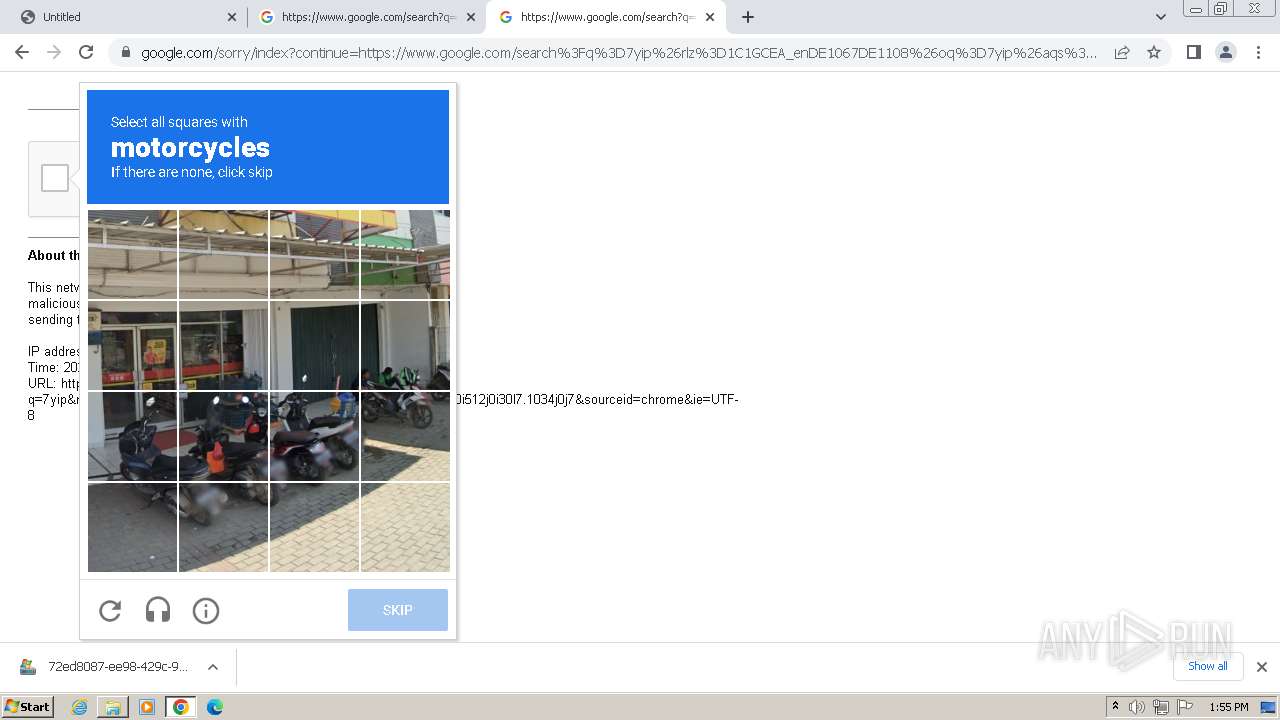Expand the tab search dropdown
Screen dimensions: 1280x720
tap(1161, 17)
